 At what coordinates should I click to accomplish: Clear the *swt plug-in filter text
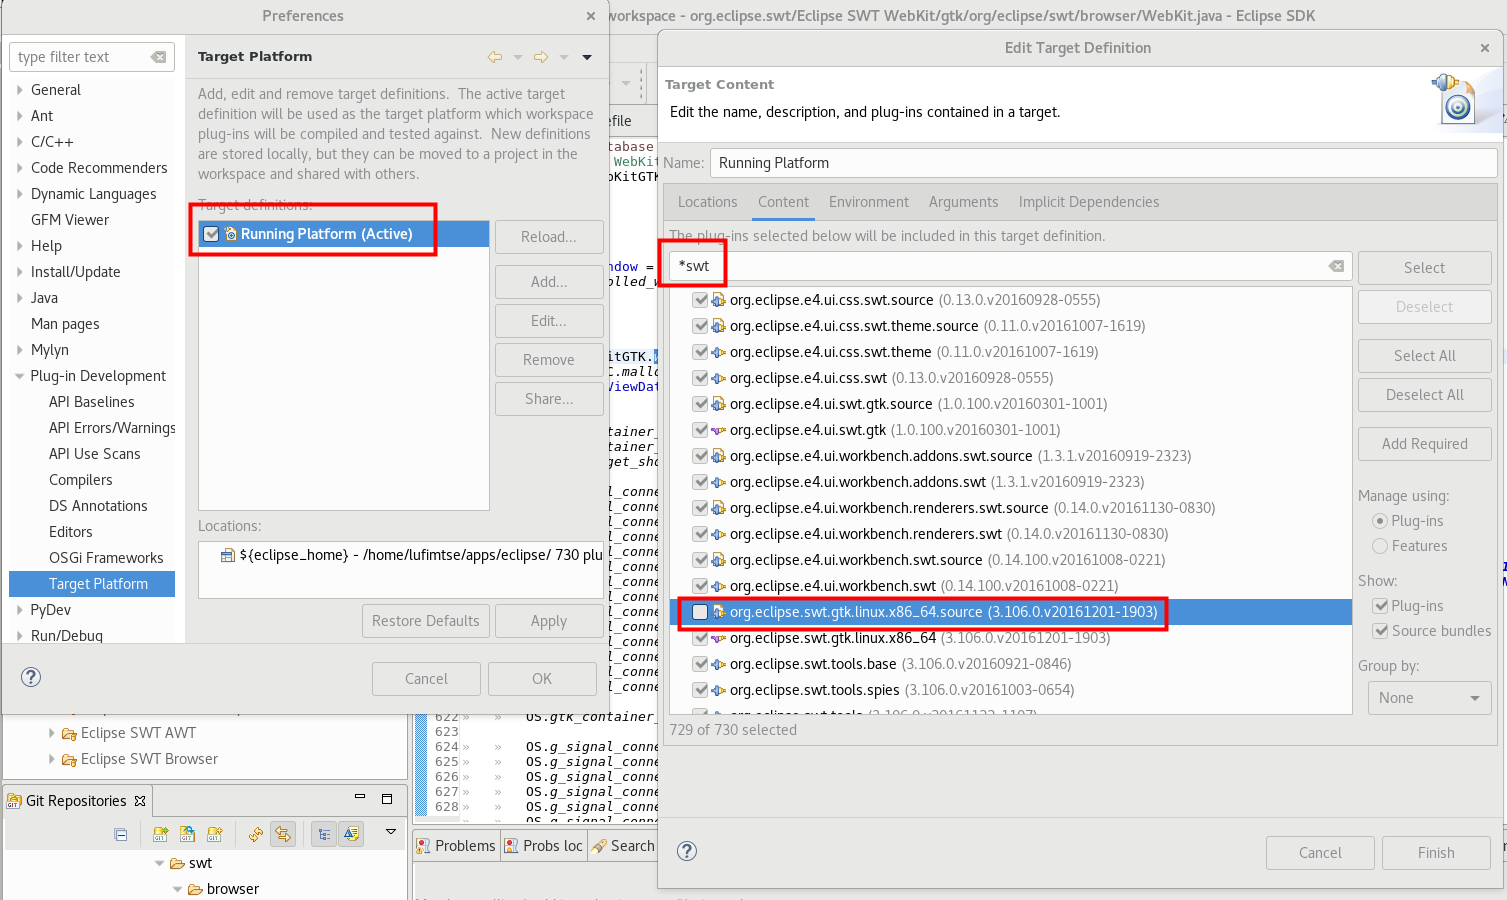pyautogui.click(x=1336, y=266)
